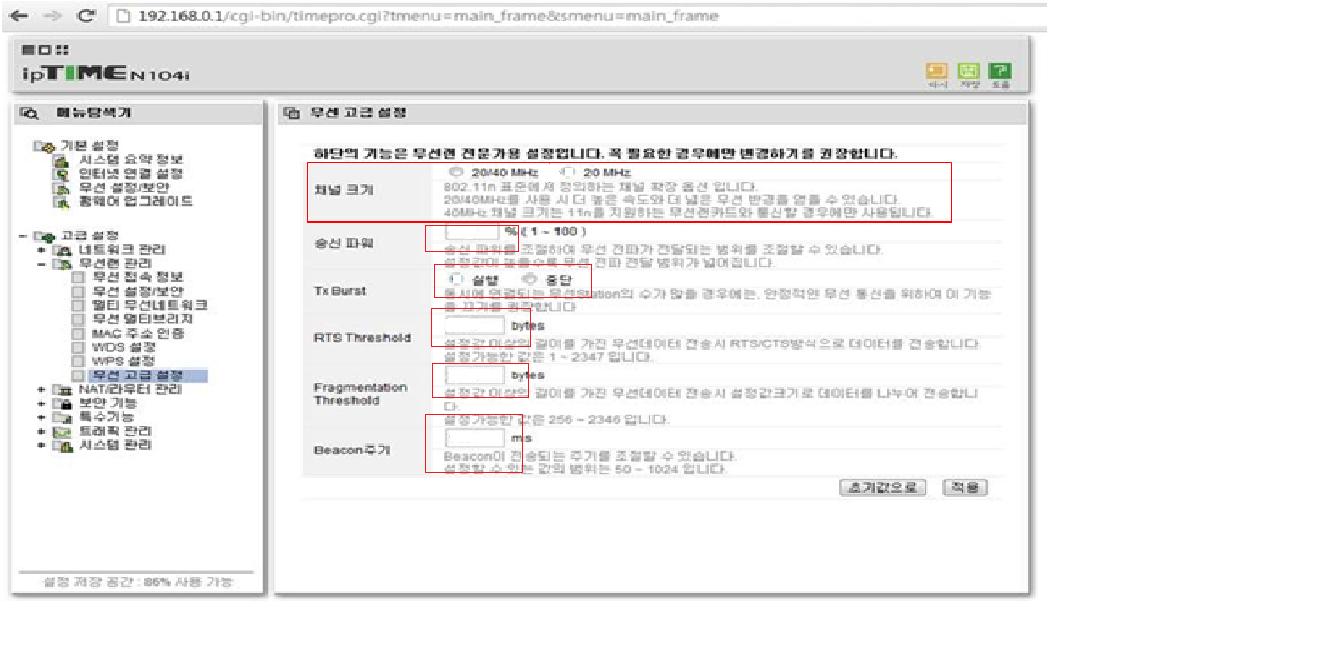1321x661 pixels.
Task: Go back with the browser back arrow
Action: point(17,16)
